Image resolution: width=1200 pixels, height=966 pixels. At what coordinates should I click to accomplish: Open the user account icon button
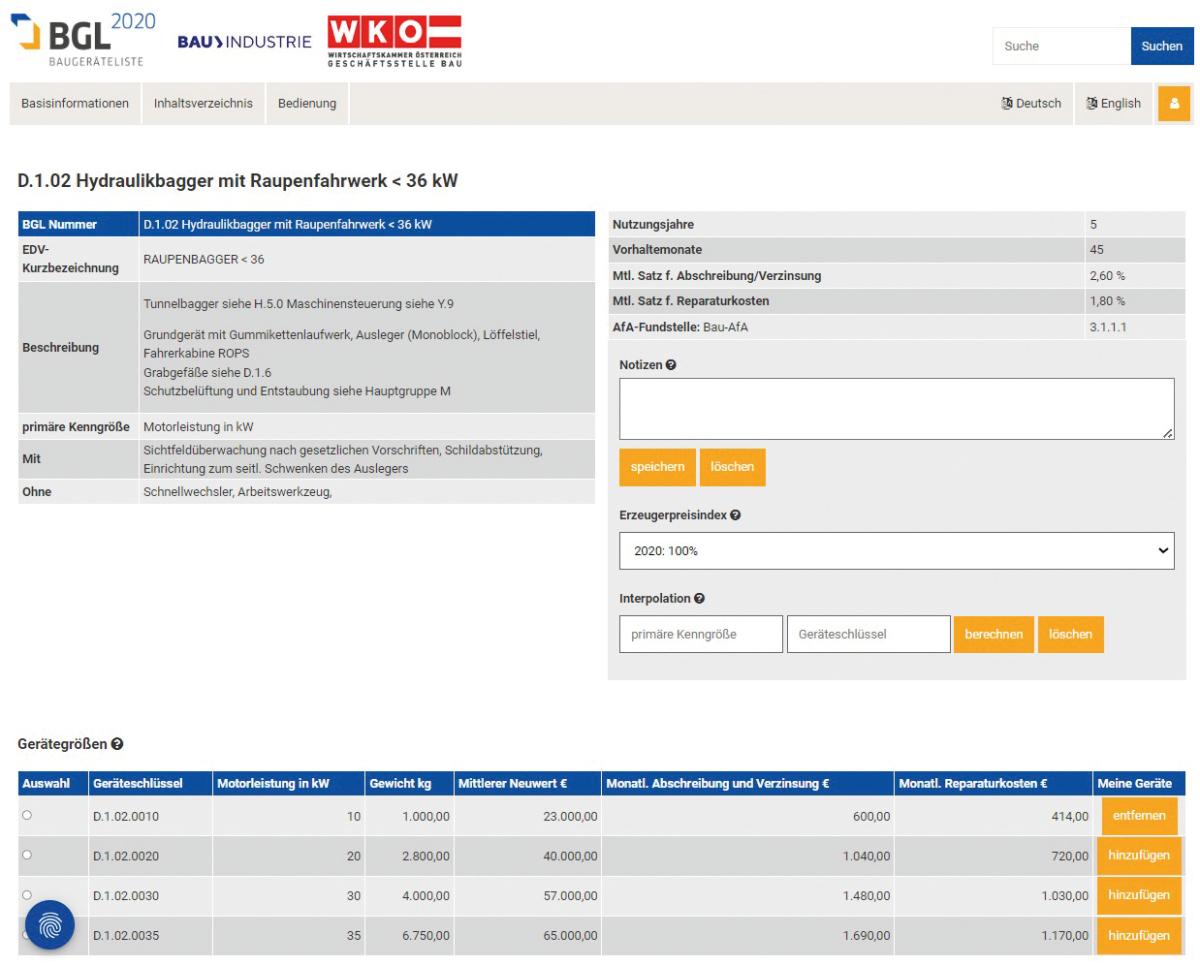click(1174, 103)
